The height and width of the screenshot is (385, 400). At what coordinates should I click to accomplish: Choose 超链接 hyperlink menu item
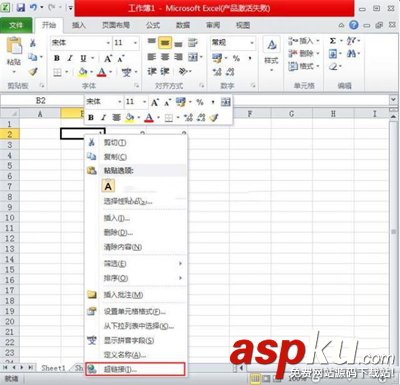135,369
